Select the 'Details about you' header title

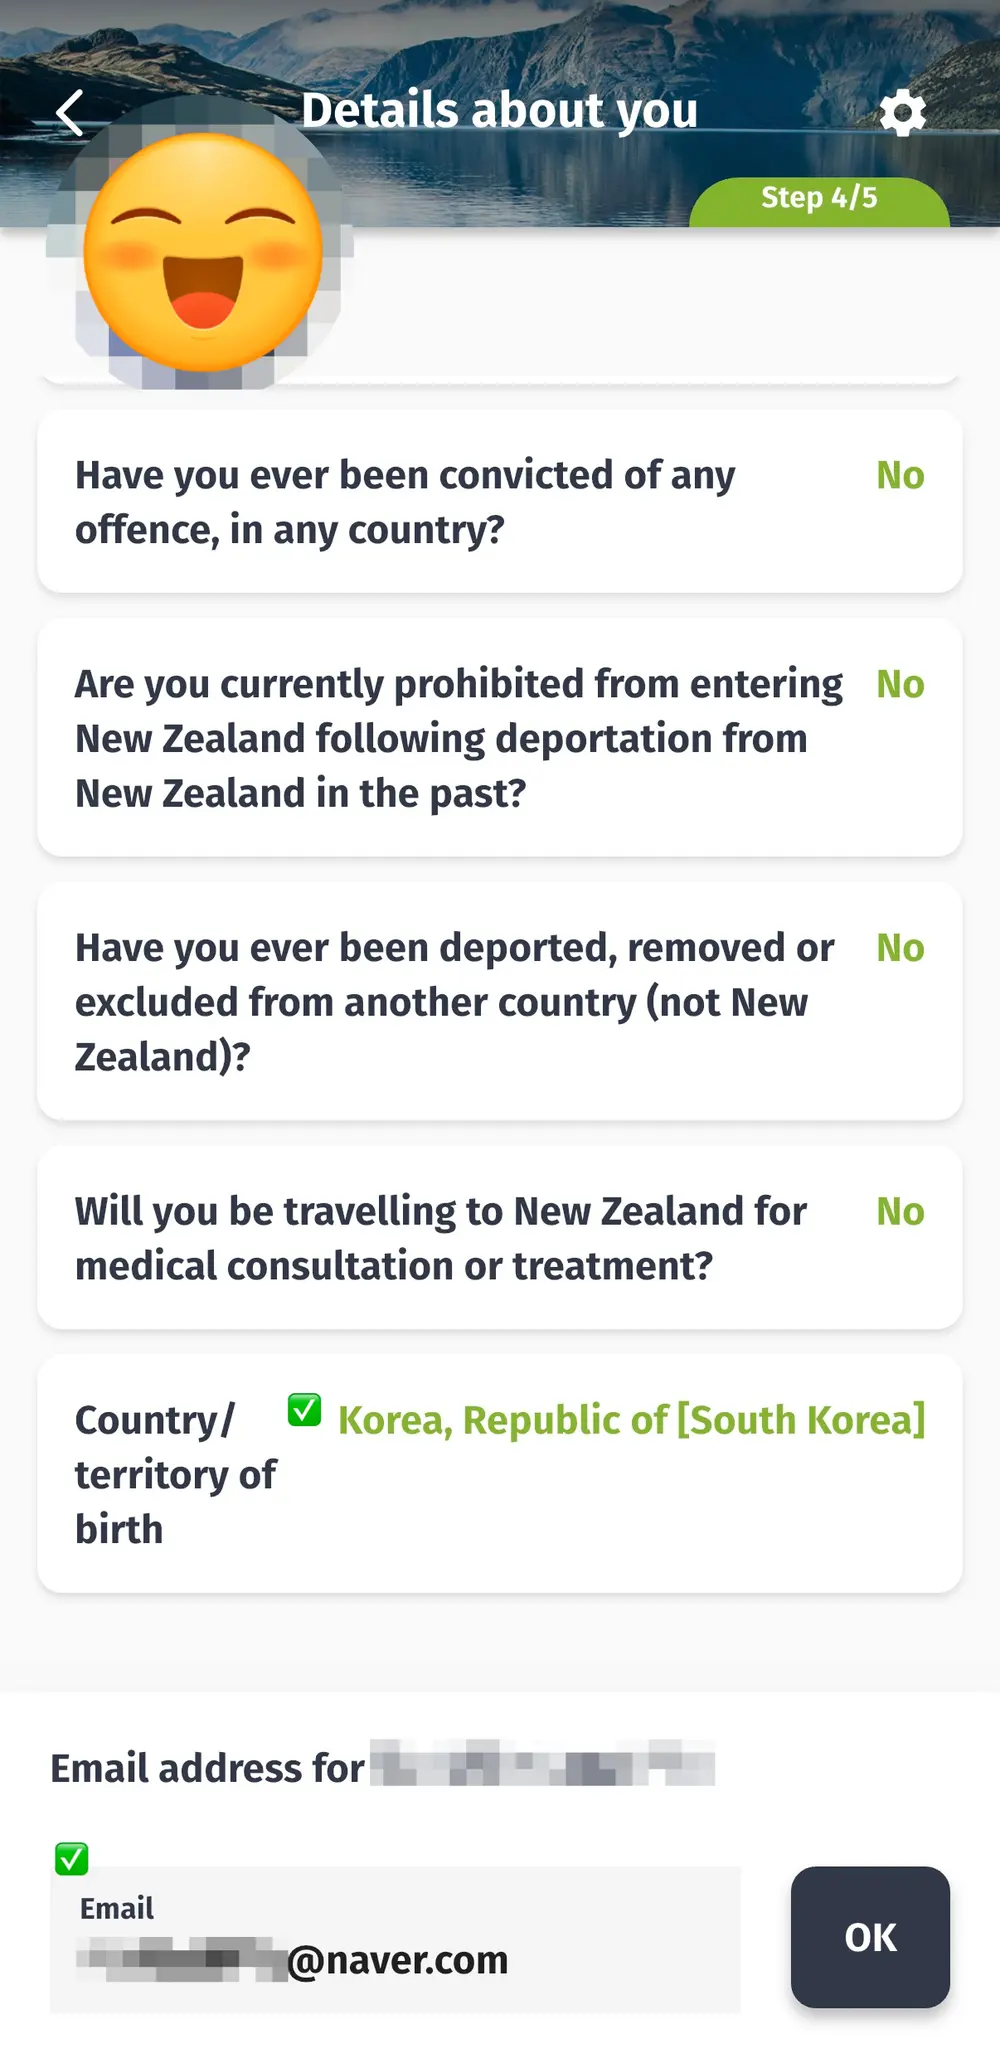tap(500, 110)
